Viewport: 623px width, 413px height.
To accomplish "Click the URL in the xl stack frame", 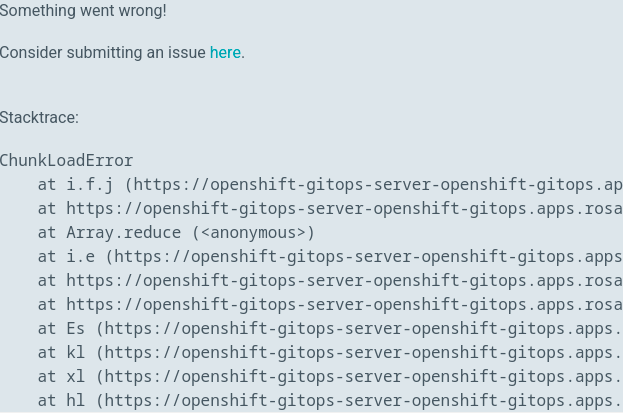I will click(363, 376).
